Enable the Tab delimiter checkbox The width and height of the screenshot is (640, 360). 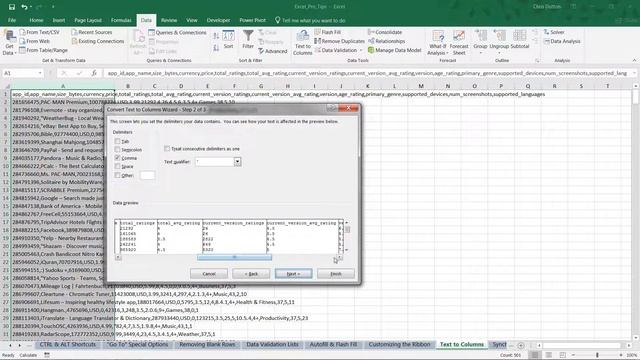(118, 141)
